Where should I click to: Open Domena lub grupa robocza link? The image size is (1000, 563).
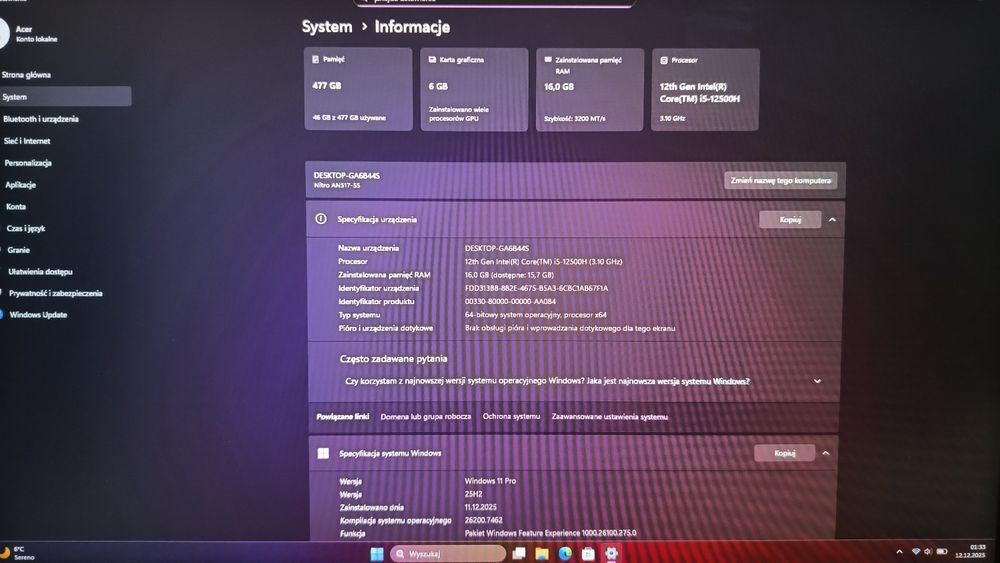(425, 416)
